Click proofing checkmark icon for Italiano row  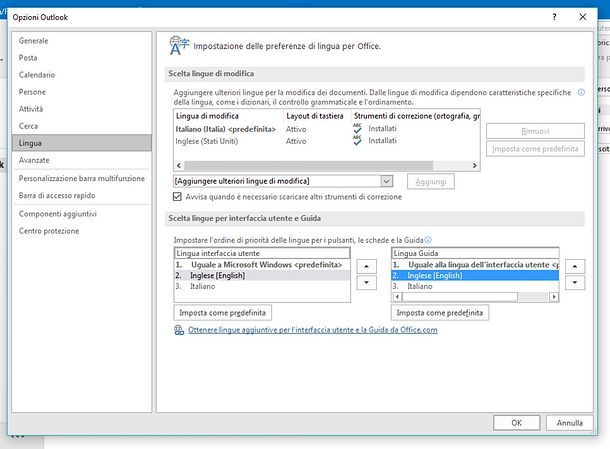(x=357, y=128)
